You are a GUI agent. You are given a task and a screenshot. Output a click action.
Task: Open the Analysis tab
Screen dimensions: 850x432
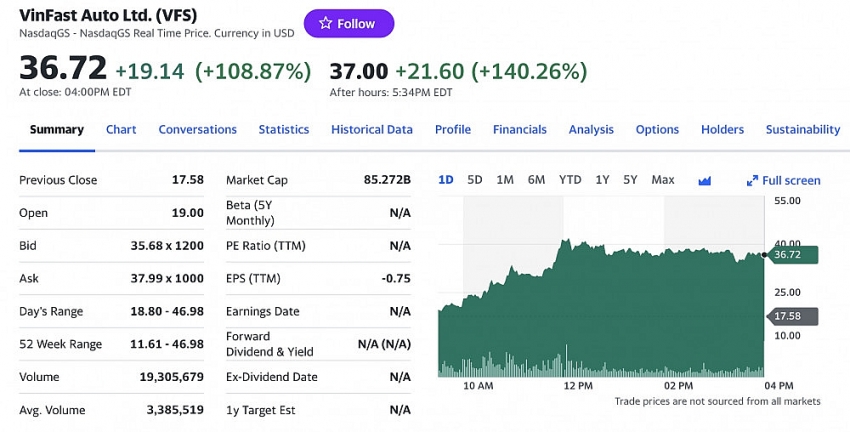591,130
